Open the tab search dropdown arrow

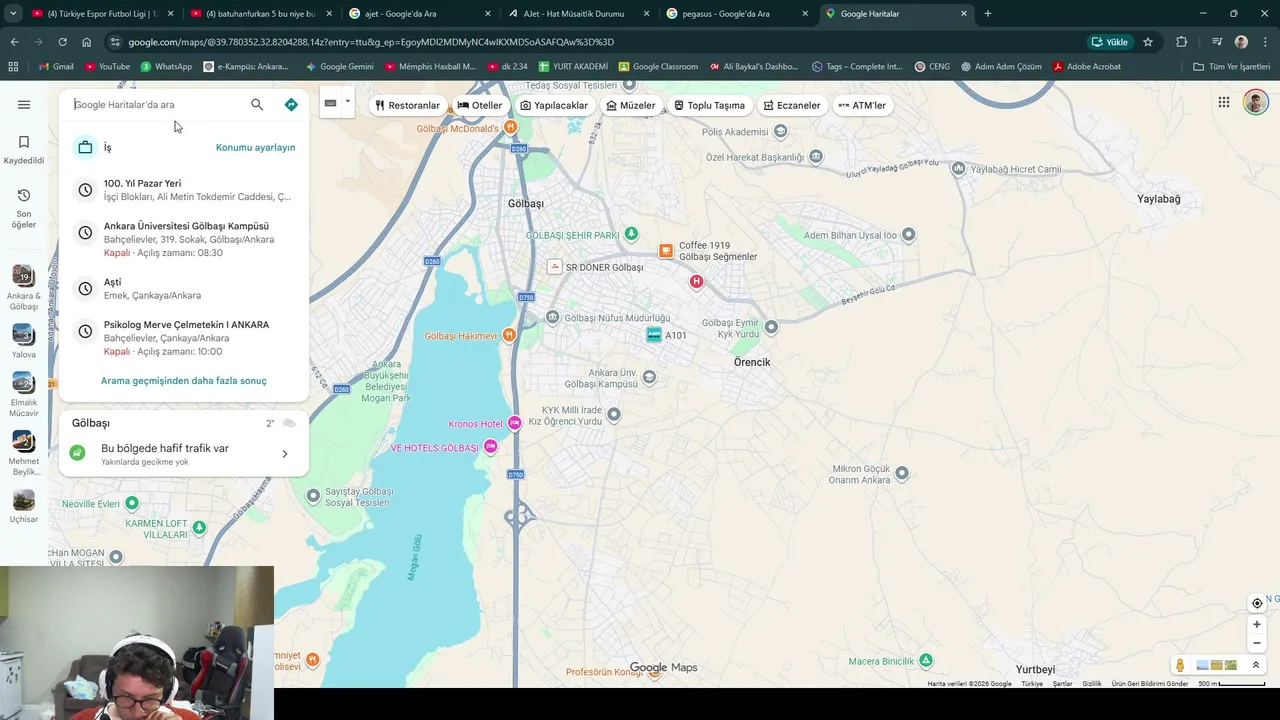12,14
